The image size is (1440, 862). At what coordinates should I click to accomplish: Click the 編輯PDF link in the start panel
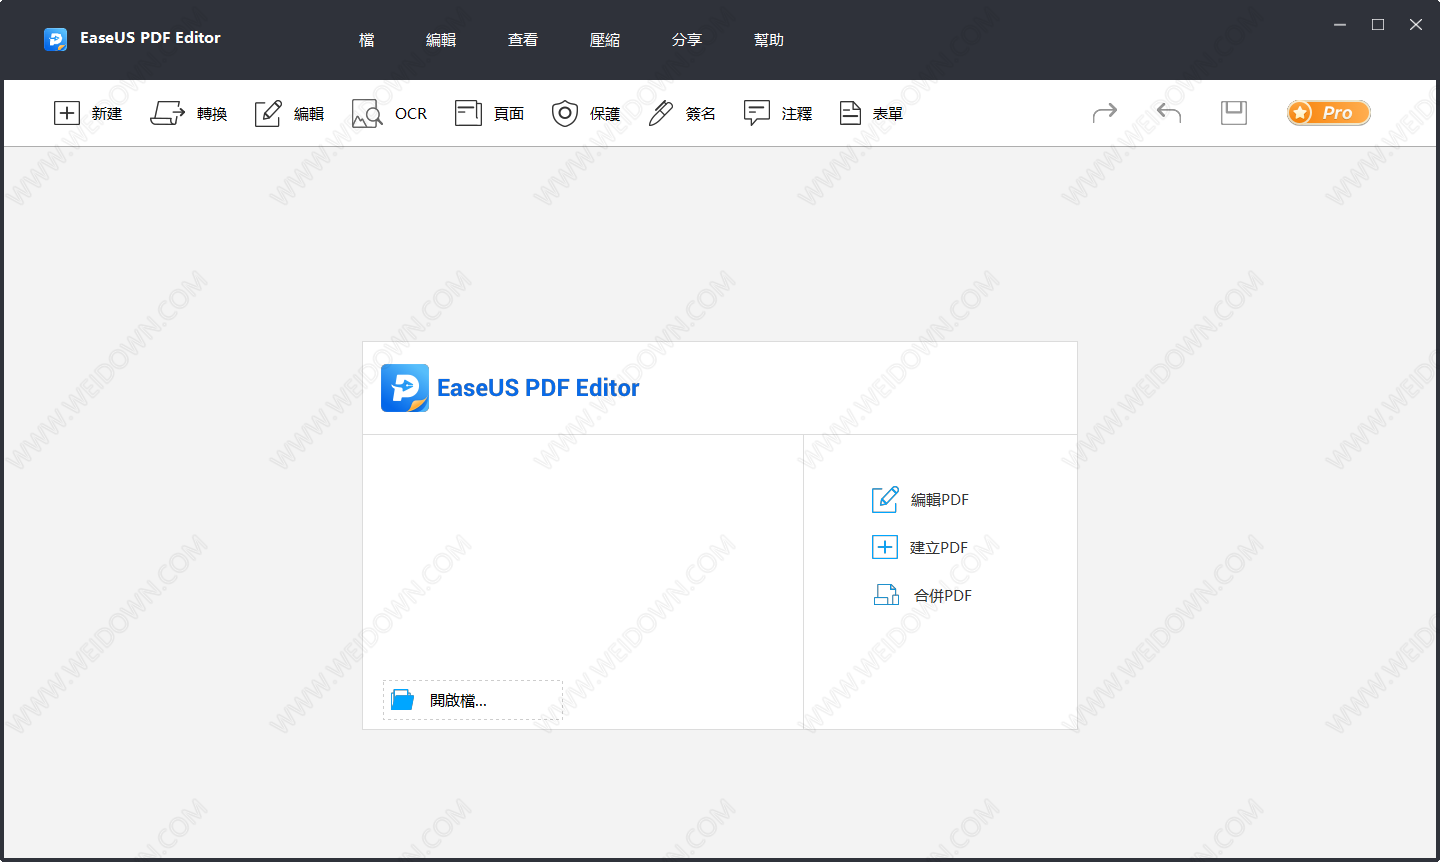(920, 499)
